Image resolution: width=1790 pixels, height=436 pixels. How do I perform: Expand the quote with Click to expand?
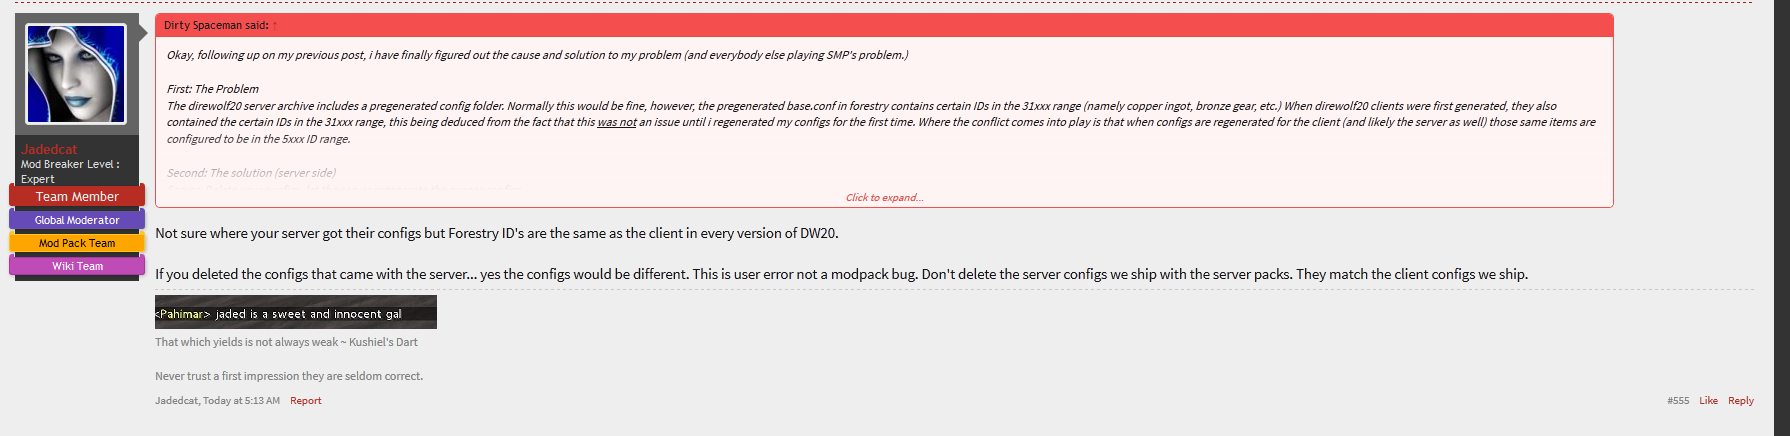pyautogui.click(x=885, y=197)
